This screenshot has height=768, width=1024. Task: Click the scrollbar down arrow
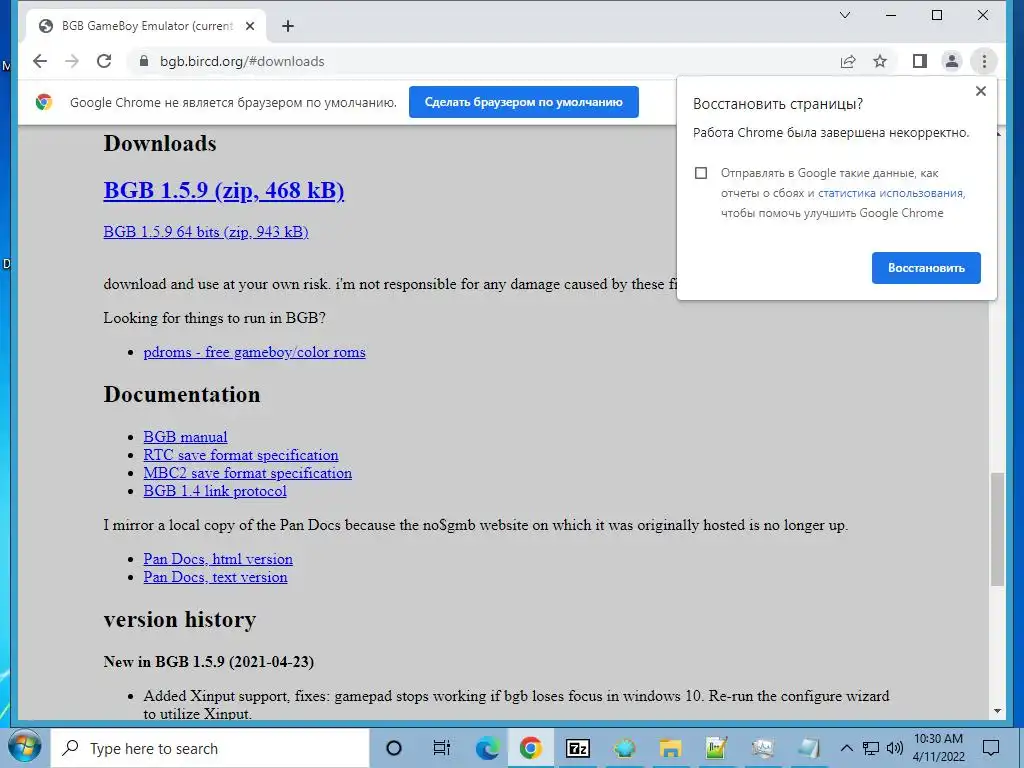point(997,711)
